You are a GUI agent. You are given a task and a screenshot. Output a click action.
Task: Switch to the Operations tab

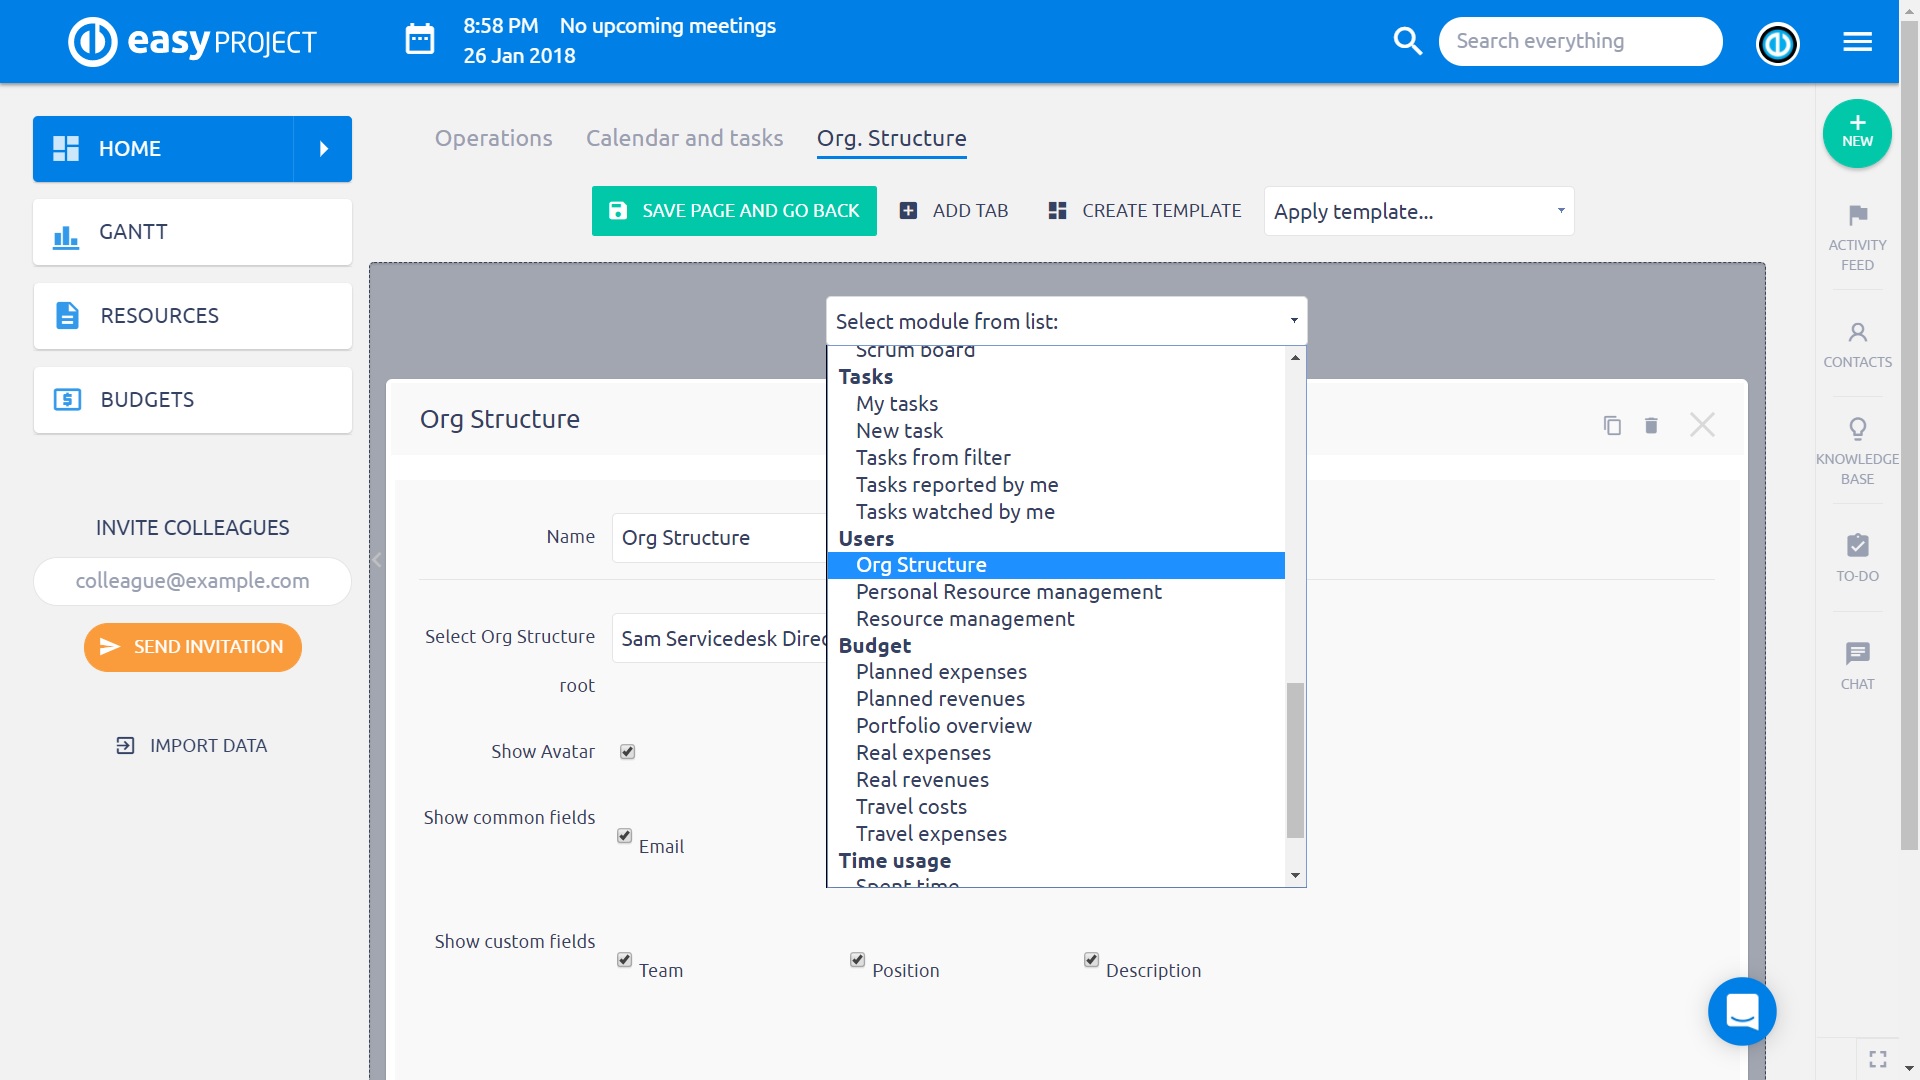coord(493,138)
